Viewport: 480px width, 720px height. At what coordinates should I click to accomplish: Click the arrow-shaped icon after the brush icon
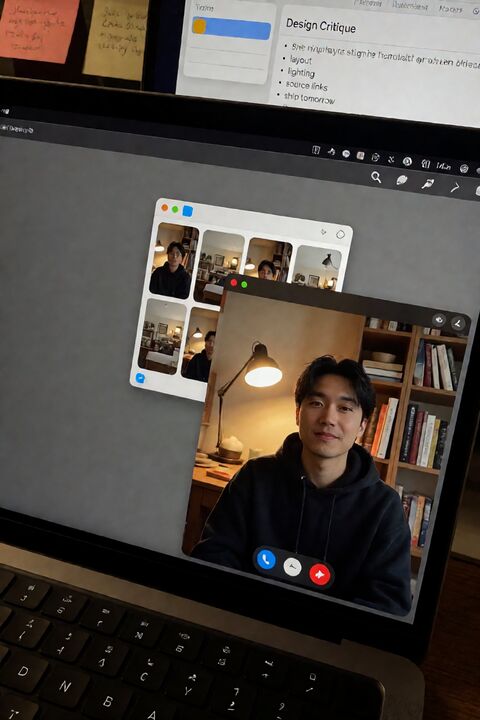tap(455, 187)
